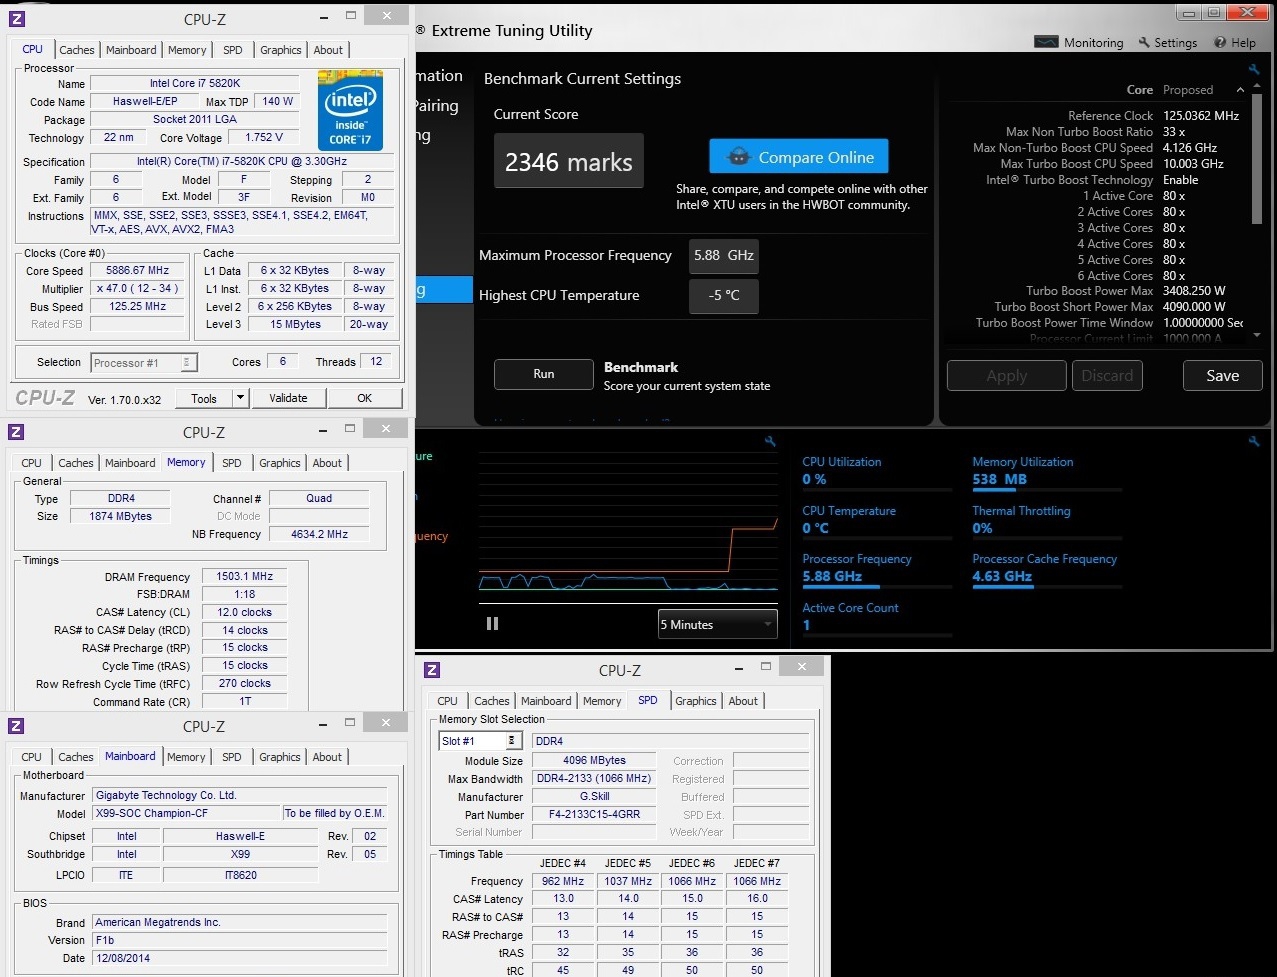Image resolution: width=1277 pixels, height=977 pixels.
Task: Click the Compare Online button
Action: pyautogui.click(x=799, y=157)
